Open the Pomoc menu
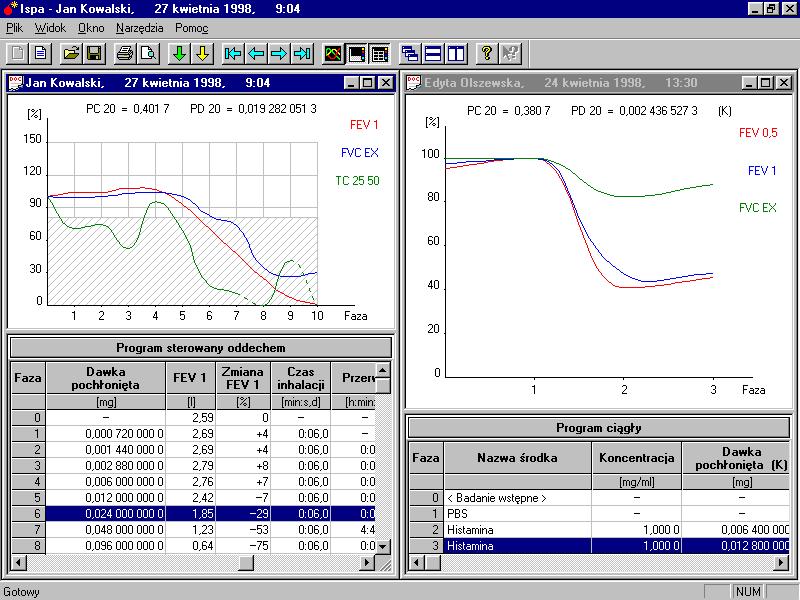Screen dimensions: 800x600 191,28
